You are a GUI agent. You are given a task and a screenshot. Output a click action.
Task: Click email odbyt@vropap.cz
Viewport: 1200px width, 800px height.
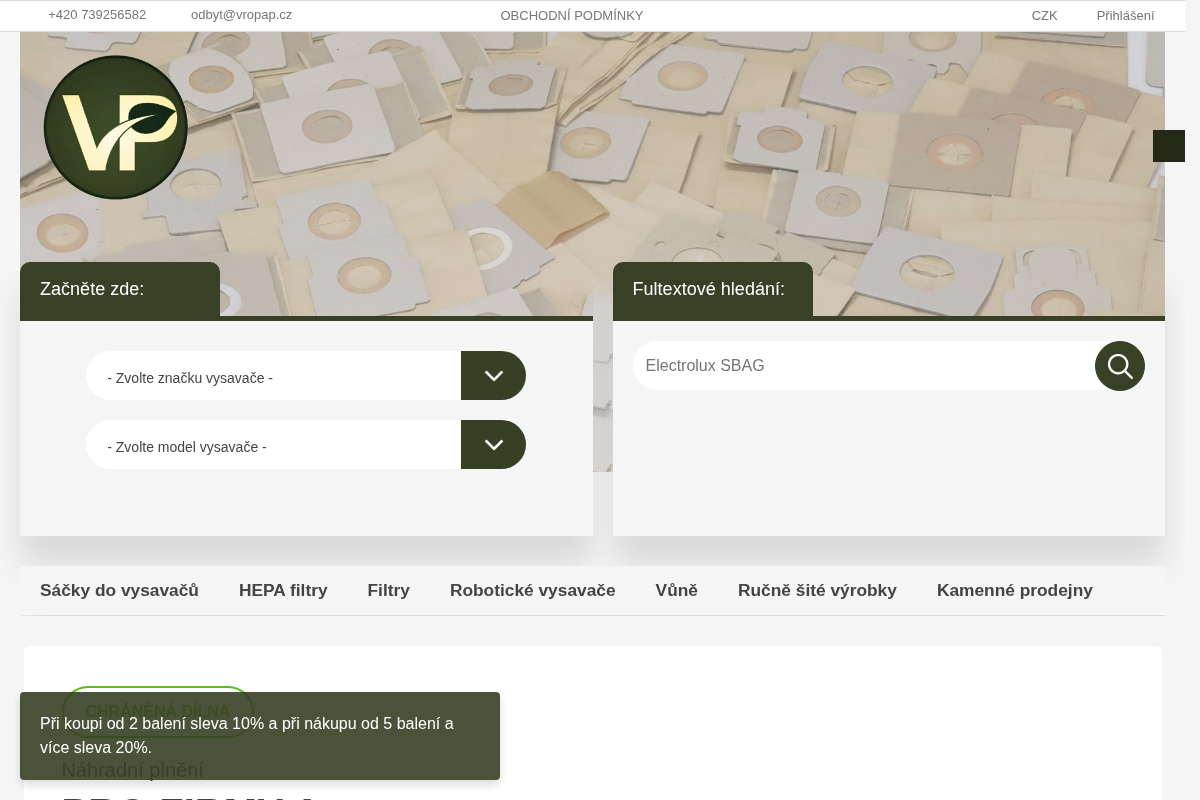pyautogui.click(x=241, y=15)
